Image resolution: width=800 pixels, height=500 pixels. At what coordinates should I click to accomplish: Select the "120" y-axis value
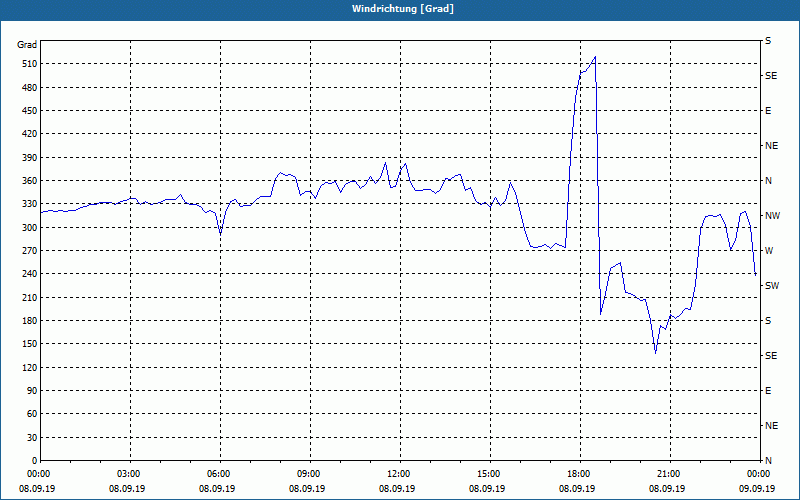click(x=29, y=367)
